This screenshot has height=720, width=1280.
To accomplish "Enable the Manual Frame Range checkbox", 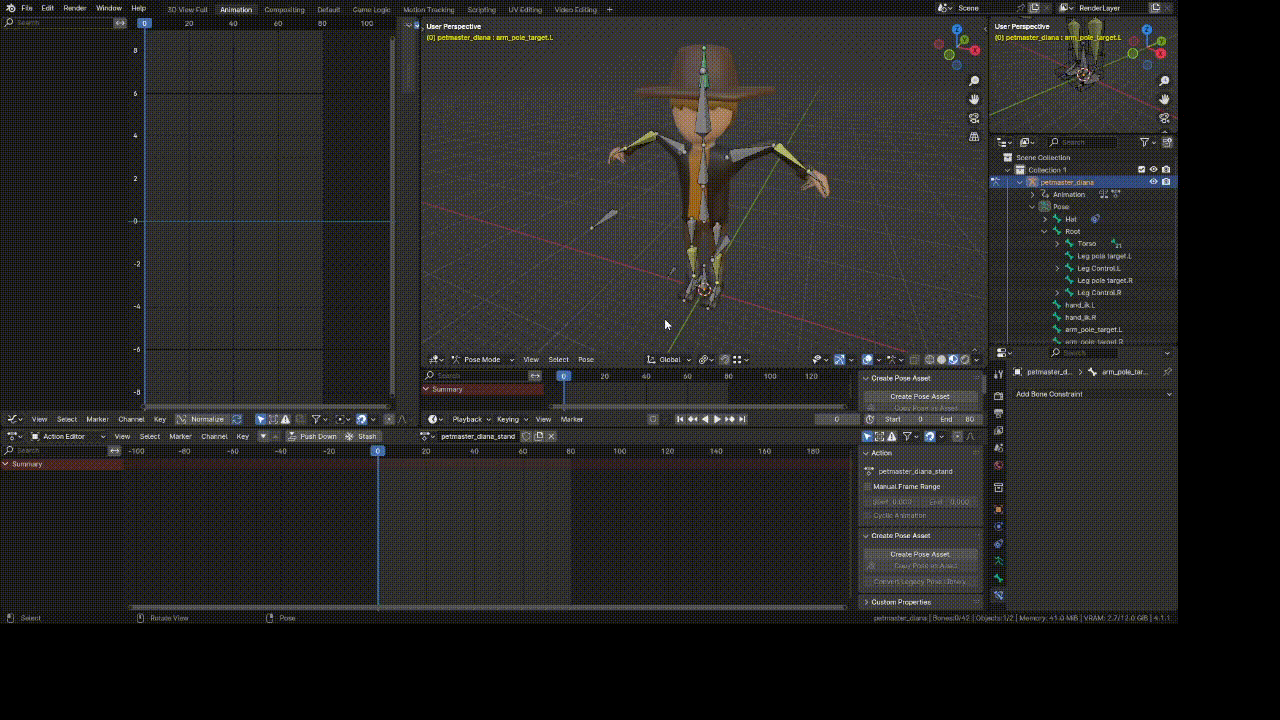I will [x=868, y=486].
